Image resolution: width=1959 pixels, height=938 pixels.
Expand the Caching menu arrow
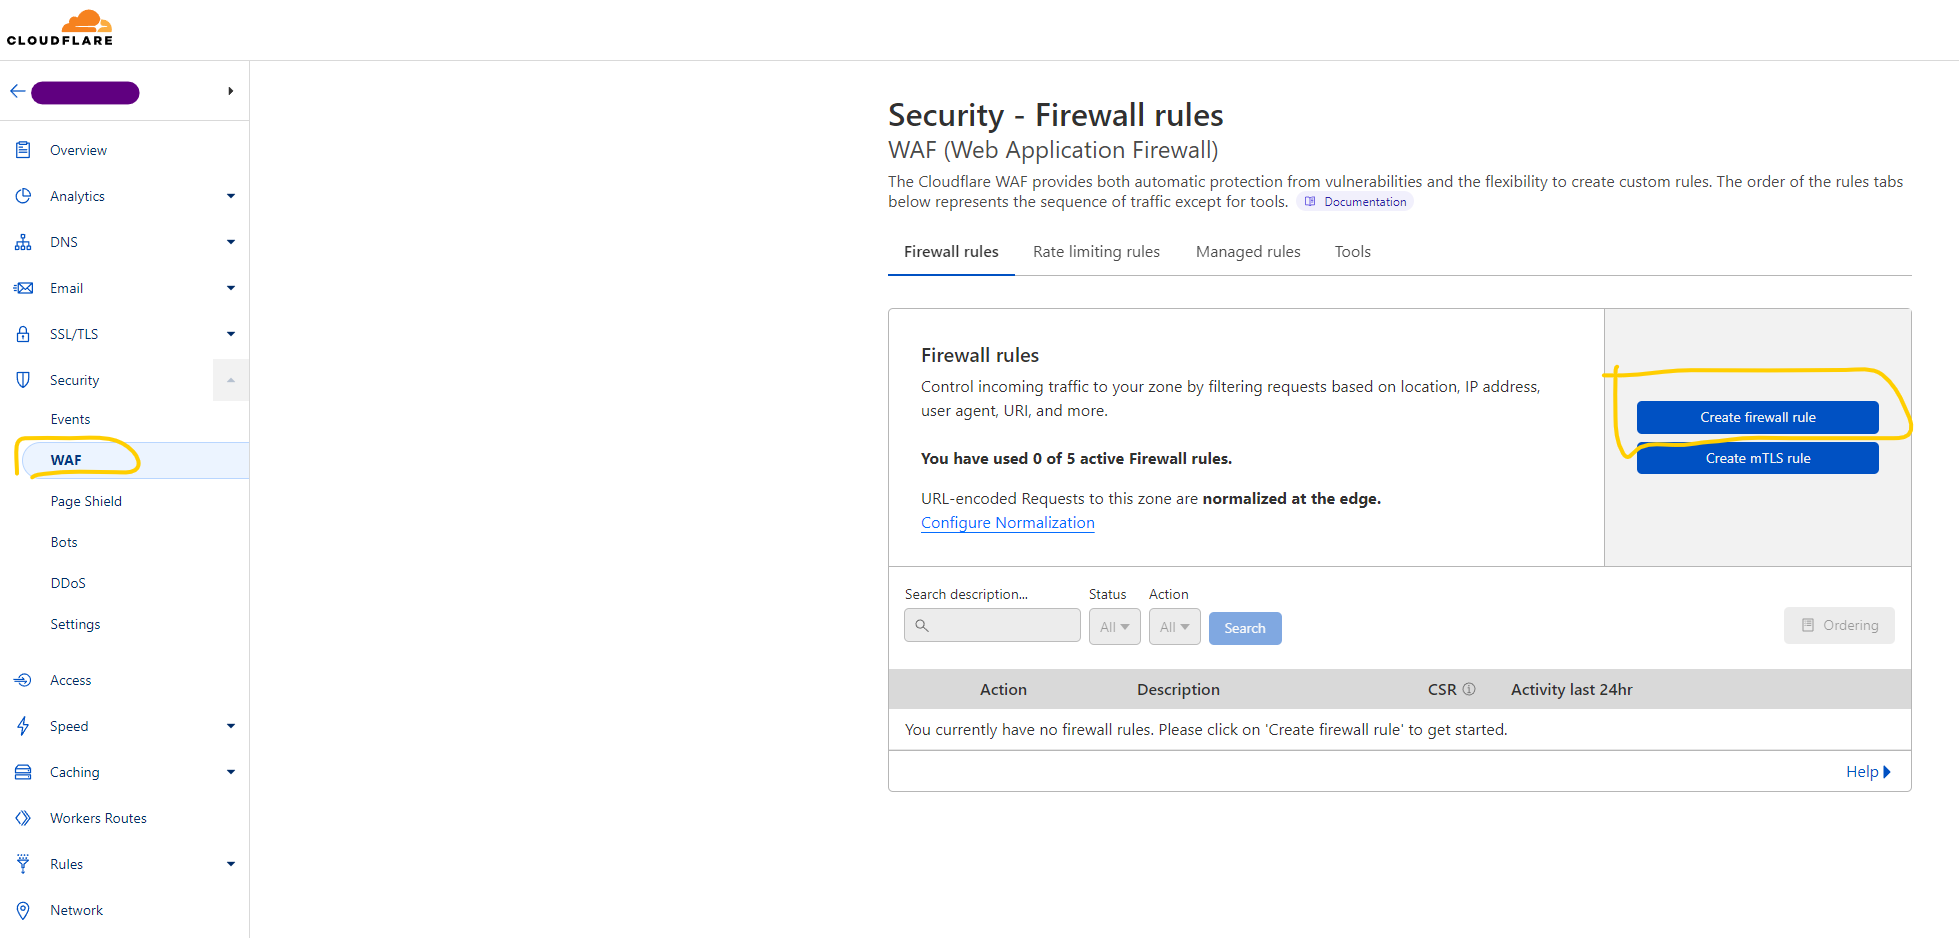tap(231, 772)
